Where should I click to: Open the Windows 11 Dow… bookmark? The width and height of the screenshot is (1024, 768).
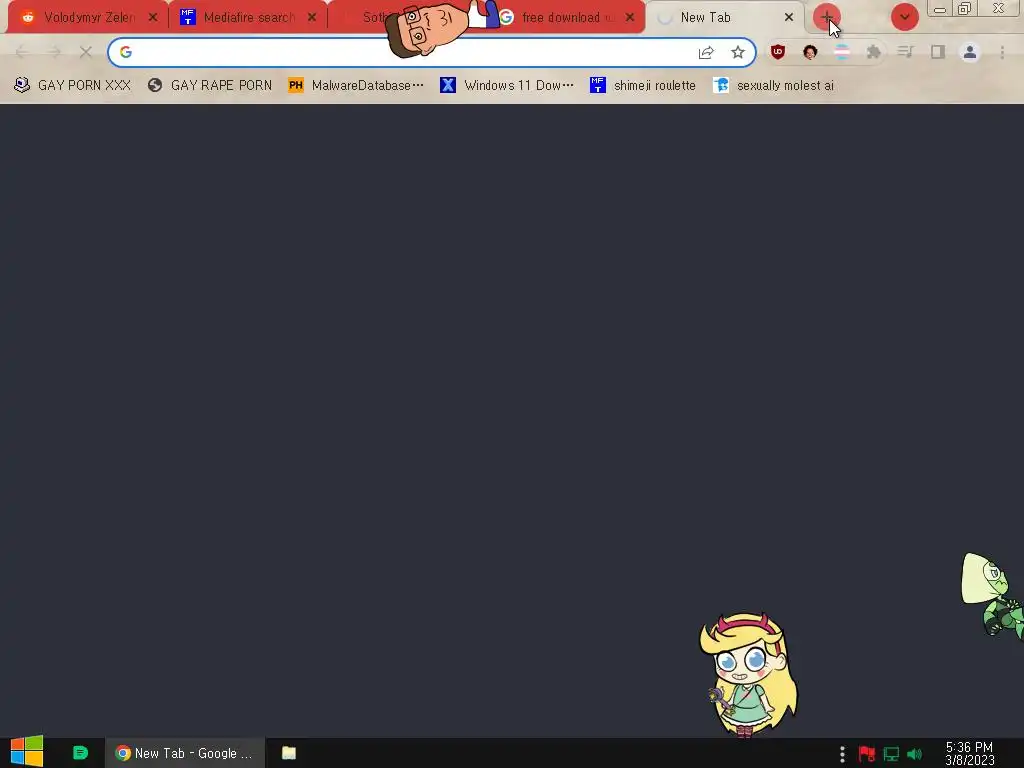[x=507, y=86]
